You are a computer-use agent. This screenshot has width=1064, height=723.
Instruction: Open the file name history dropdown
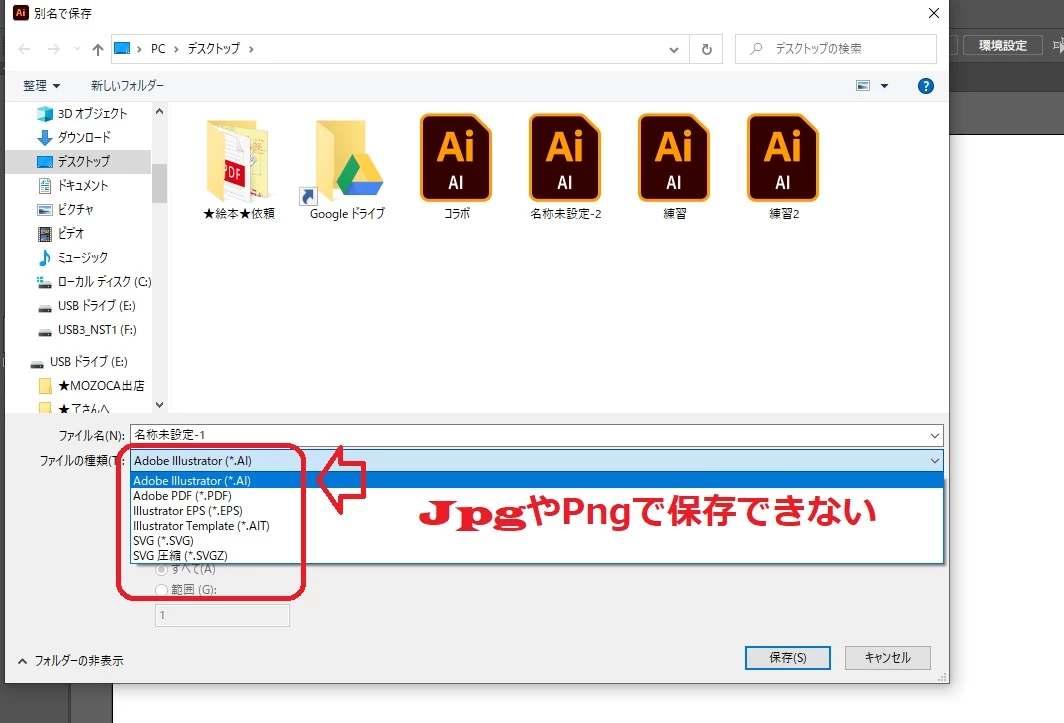(934, 436)
